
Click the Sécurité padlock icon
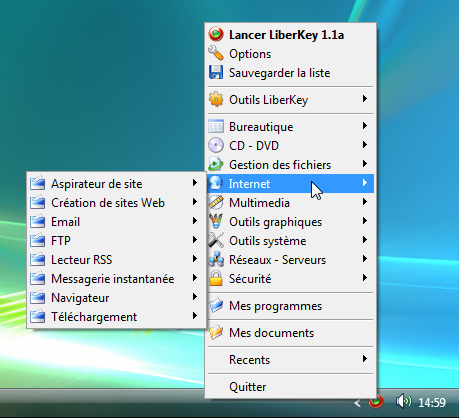[x=216, y=278]
